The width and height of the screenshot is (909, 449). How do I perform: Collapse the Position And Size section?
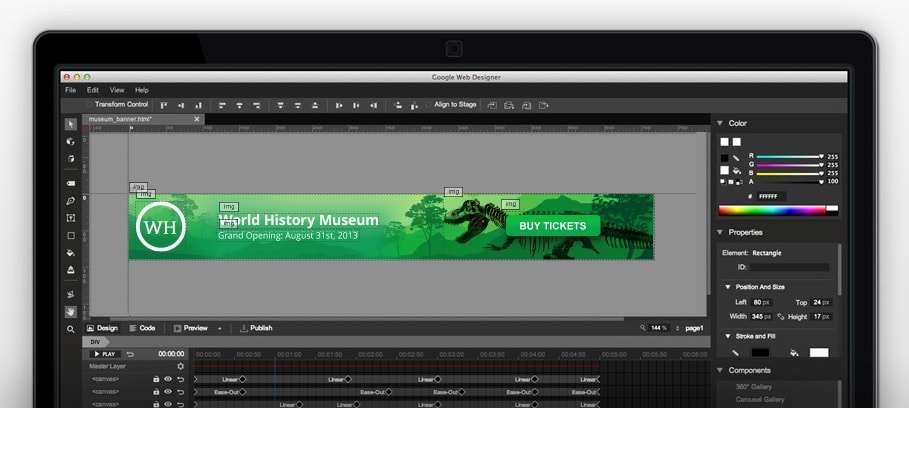[728, 287]
